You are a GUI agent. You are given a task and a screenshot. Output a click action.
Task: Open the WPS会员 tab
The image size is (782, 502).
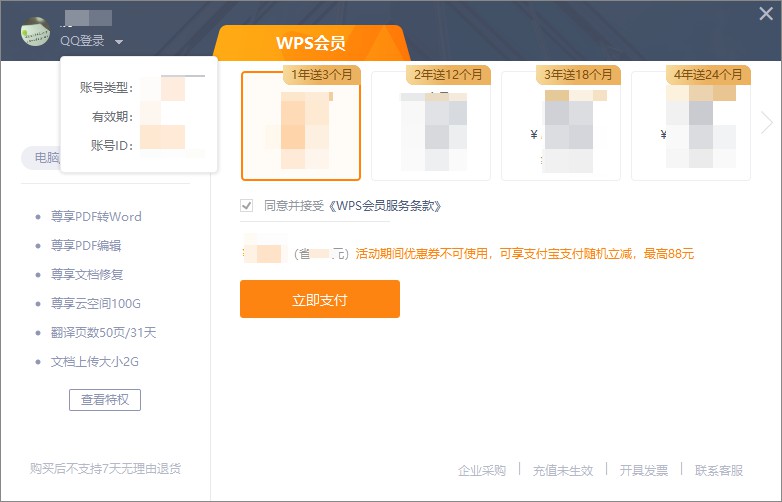pos(311,43)
